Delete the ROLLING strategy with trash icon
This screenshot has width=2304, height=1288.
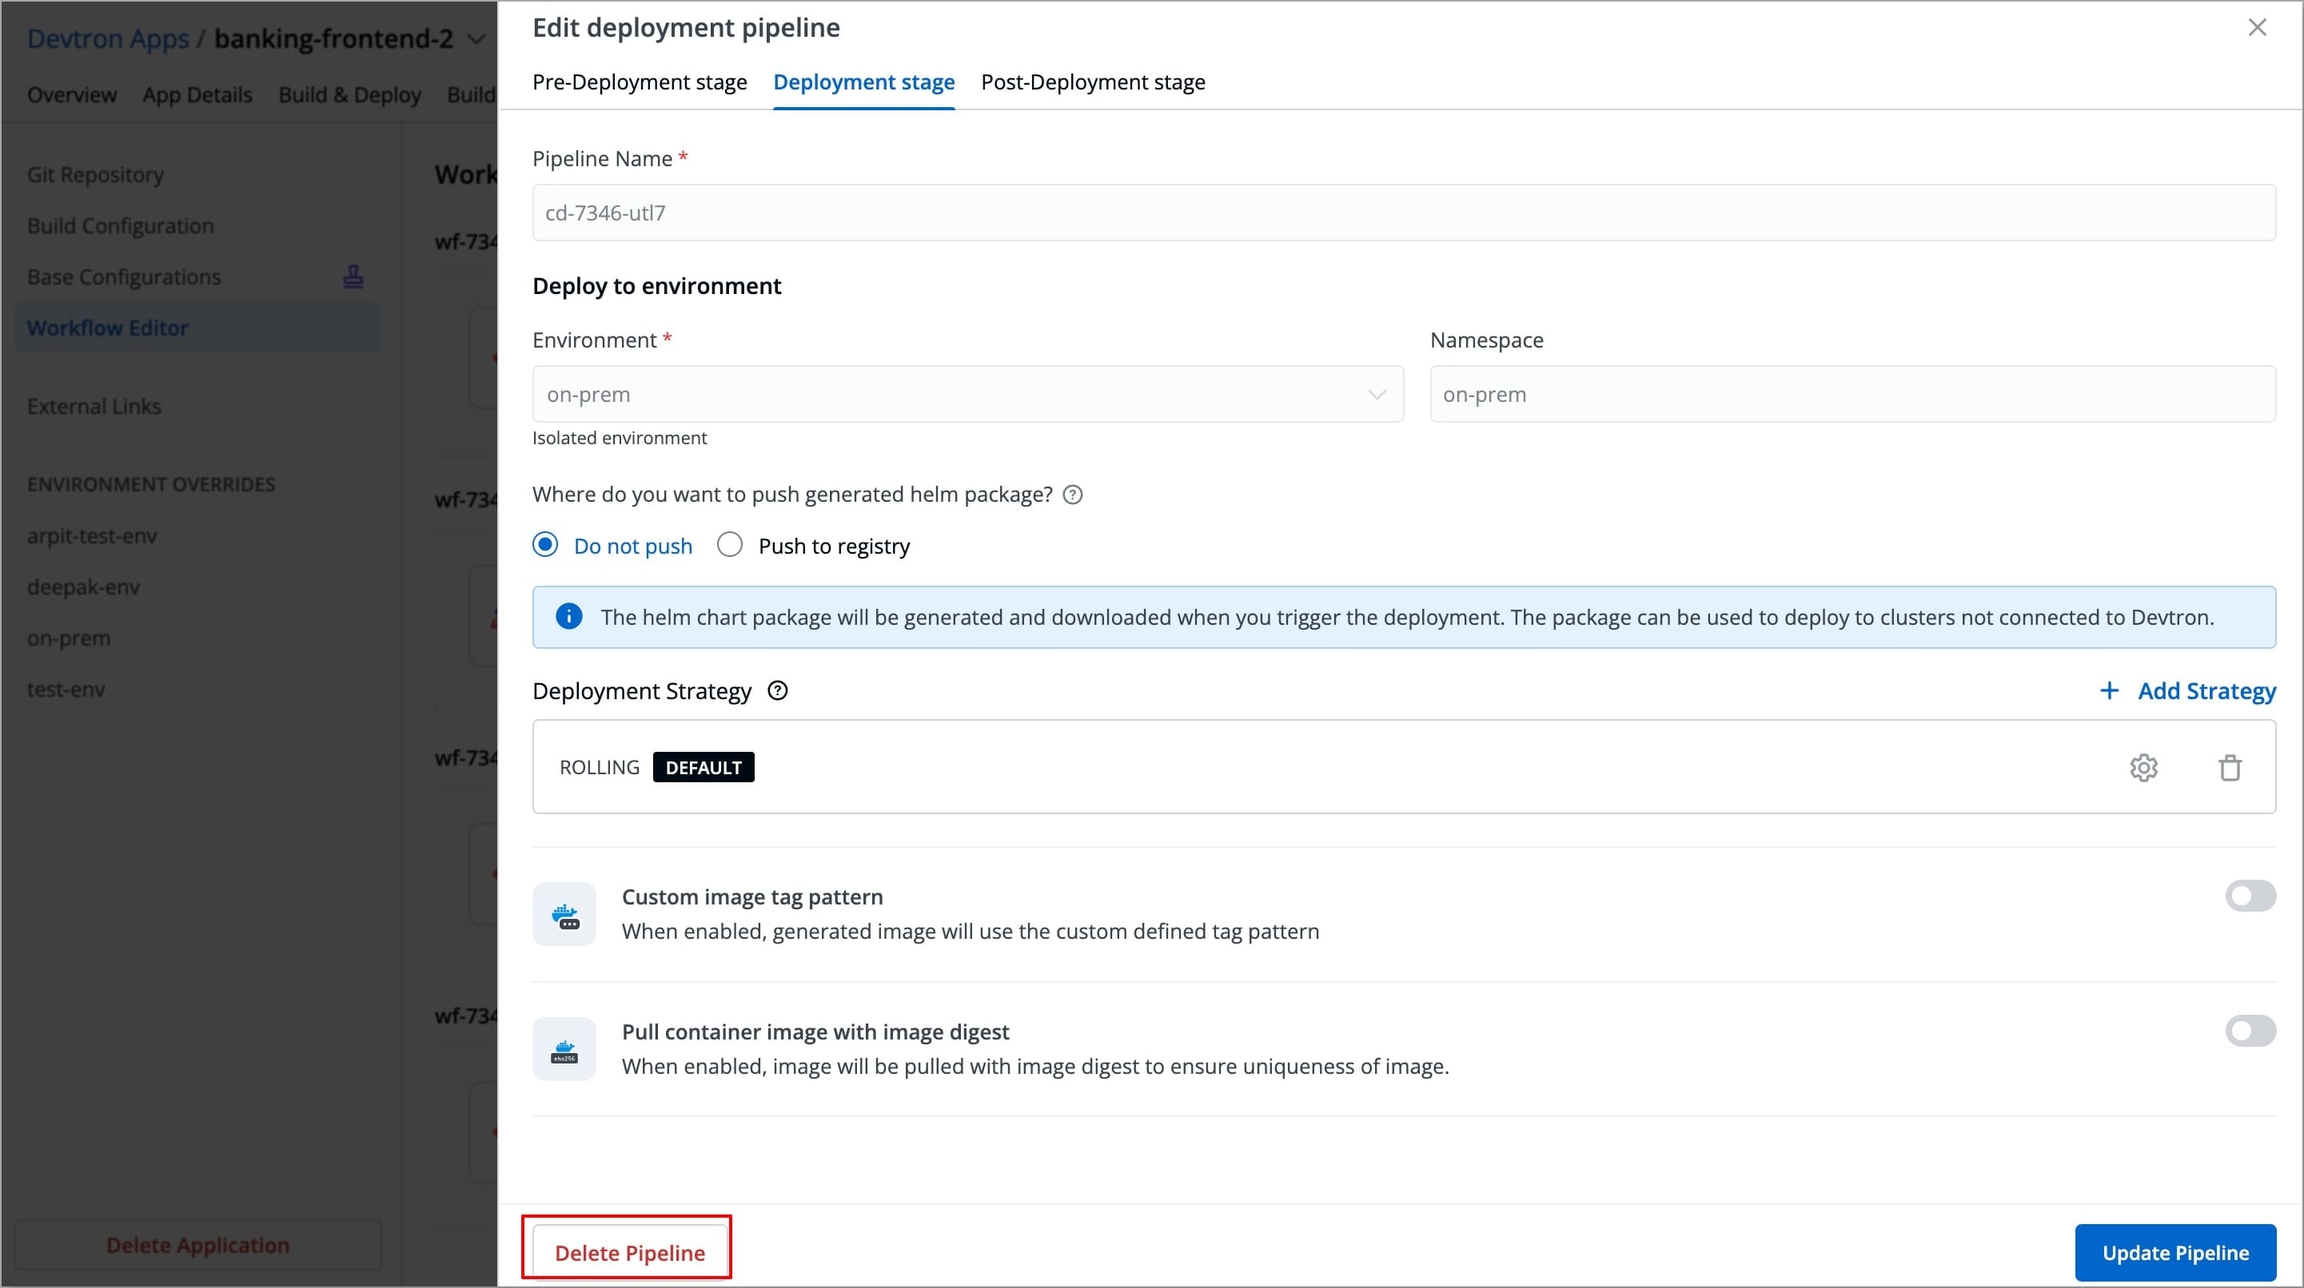coord(2230,767)
